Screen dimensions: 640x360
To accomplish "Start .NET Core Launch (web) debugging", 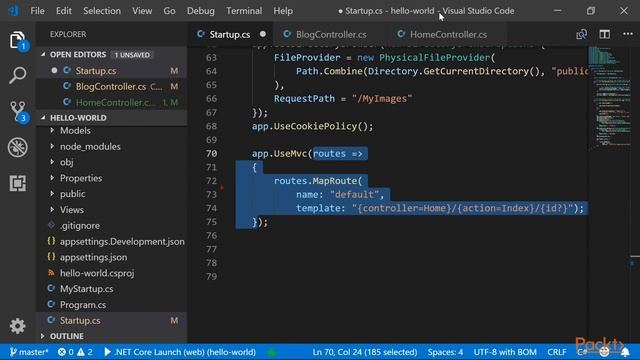I will pyautogui.click(x=180, y=352).
